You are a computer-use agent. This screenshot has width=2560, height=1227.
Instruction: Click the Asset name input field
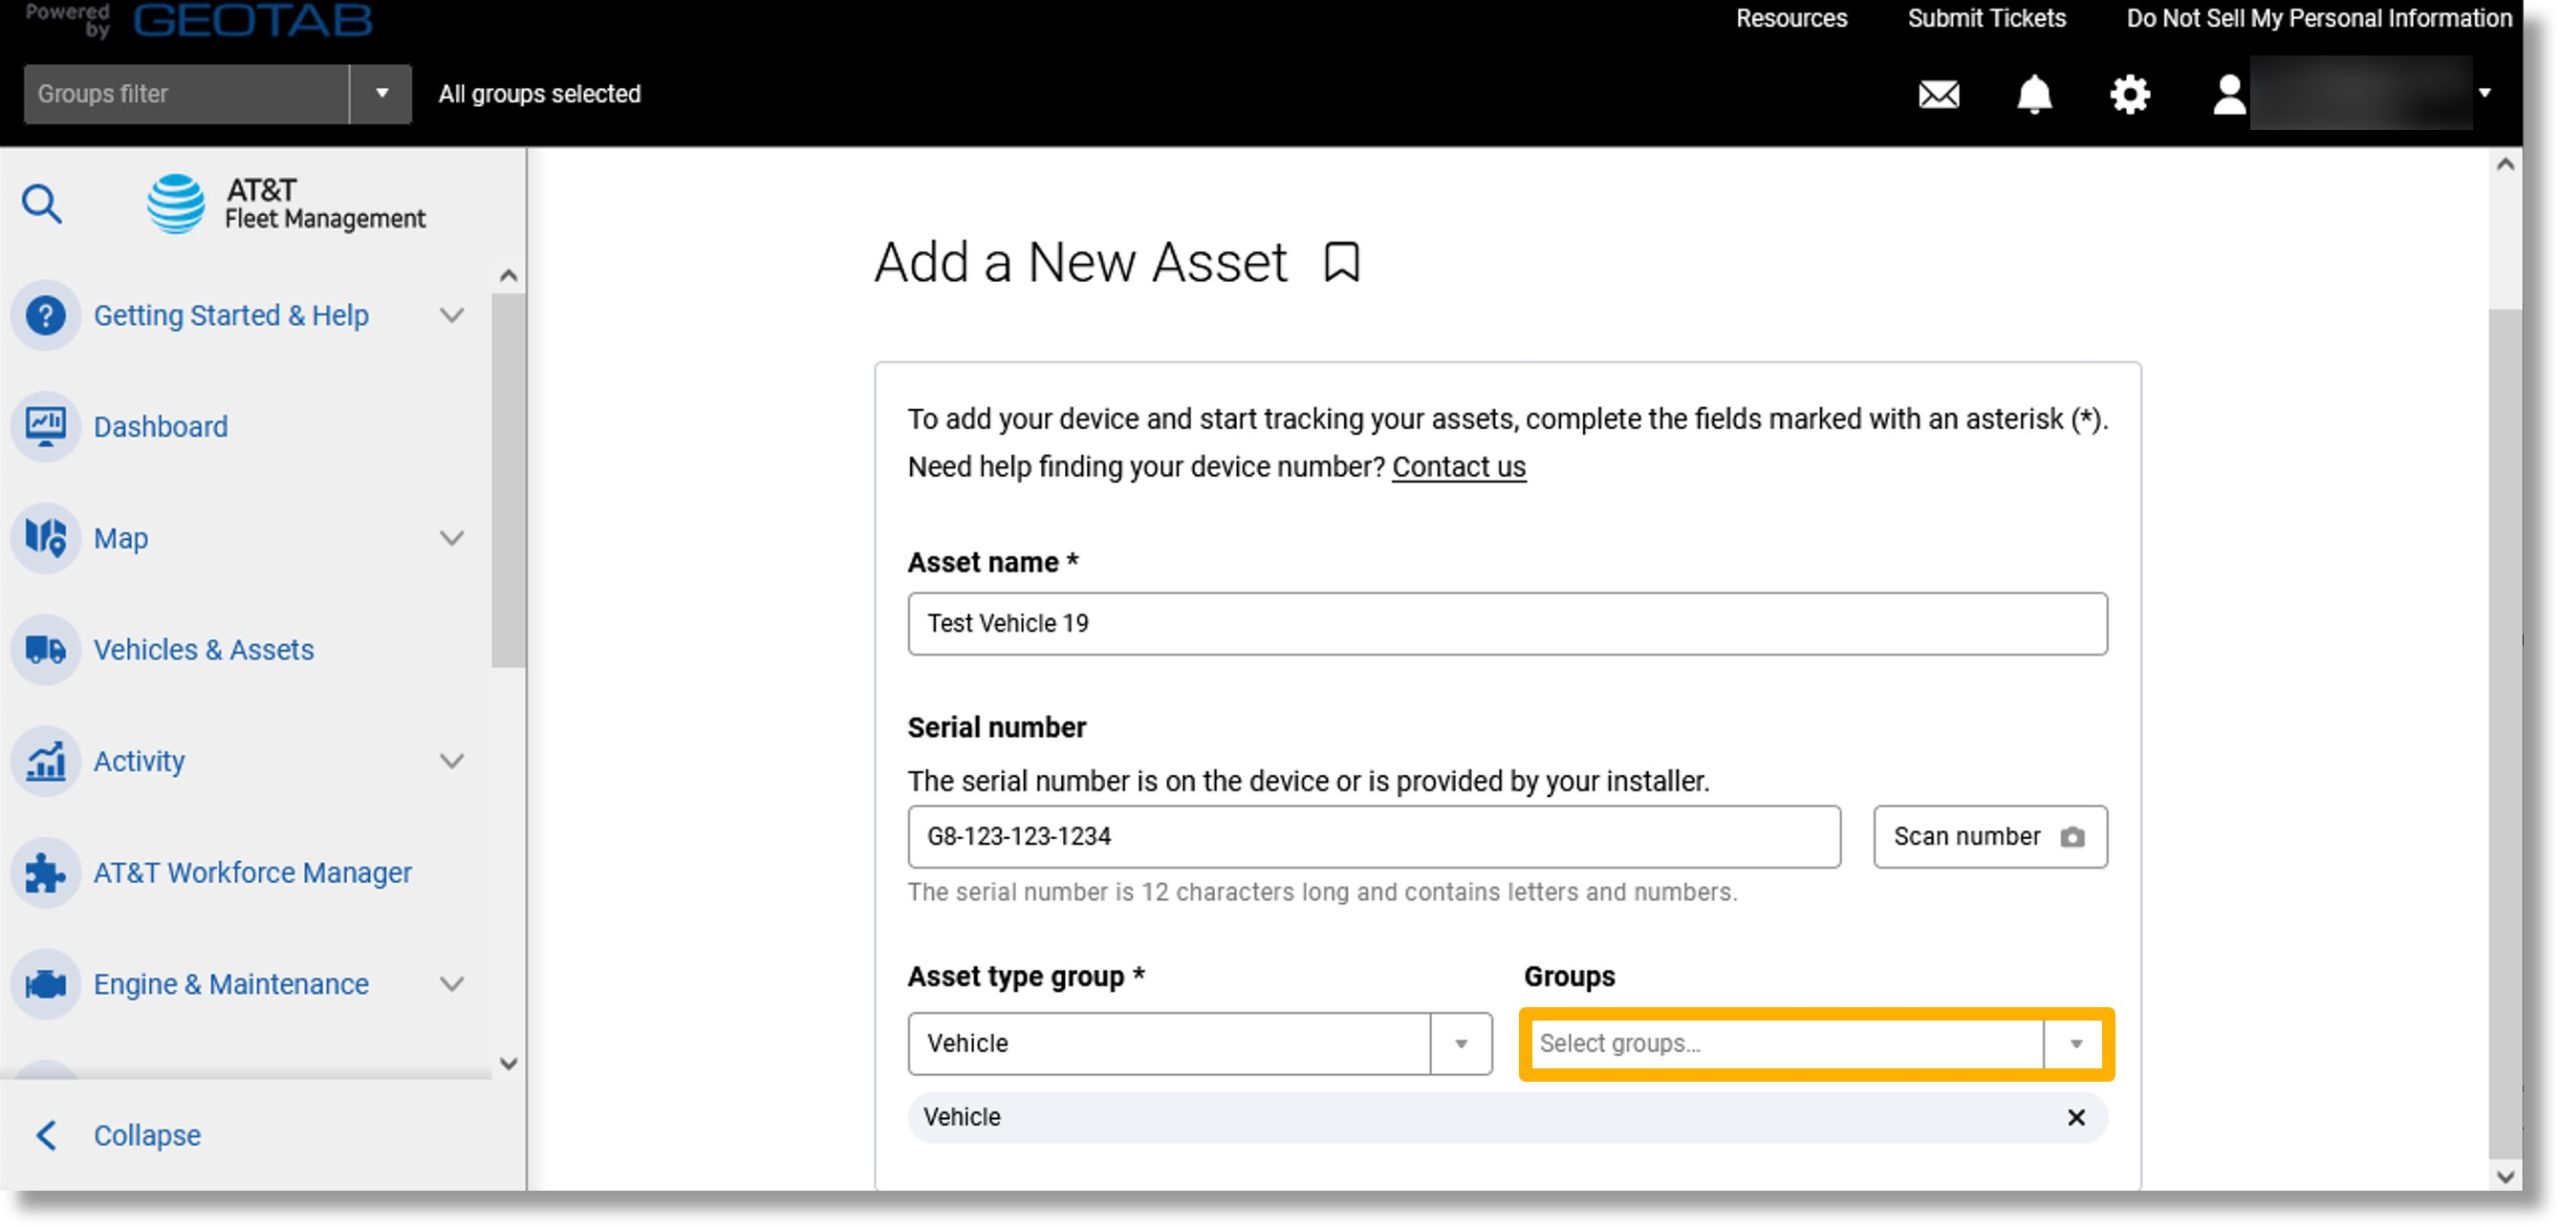1505,622
